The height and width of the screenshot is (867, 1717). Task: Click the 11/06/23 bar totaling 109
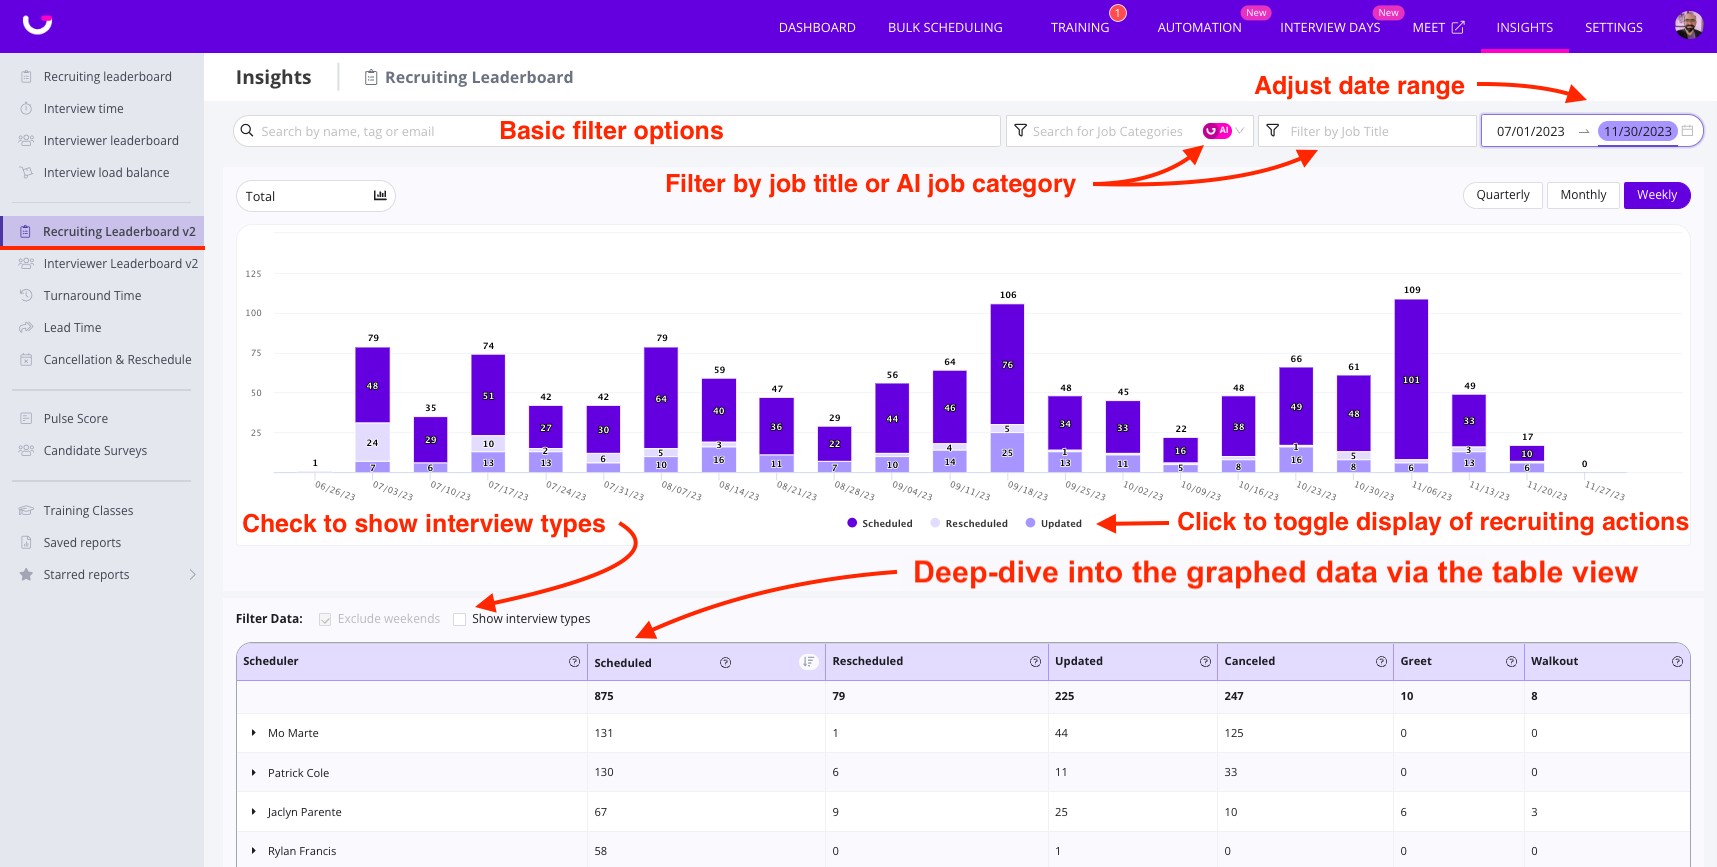1411,385
